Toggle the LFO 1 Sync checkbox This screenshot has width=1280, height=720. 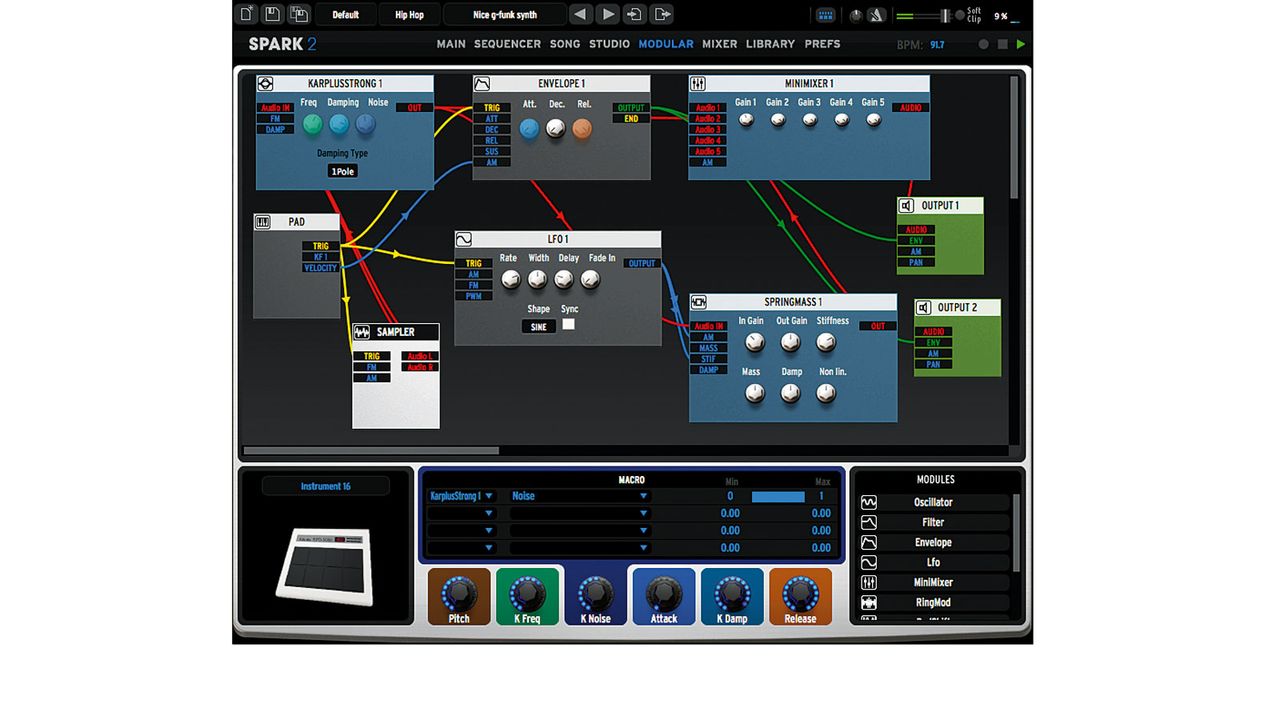(569, 325)
